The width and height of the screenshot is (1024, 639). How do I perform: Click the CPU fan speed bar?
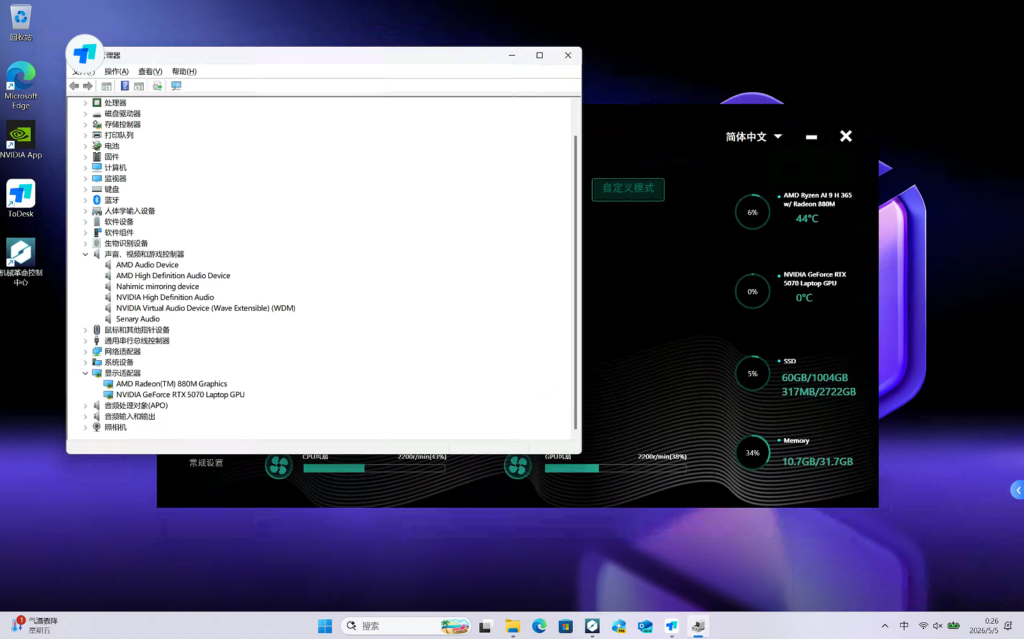coord(374,468)
